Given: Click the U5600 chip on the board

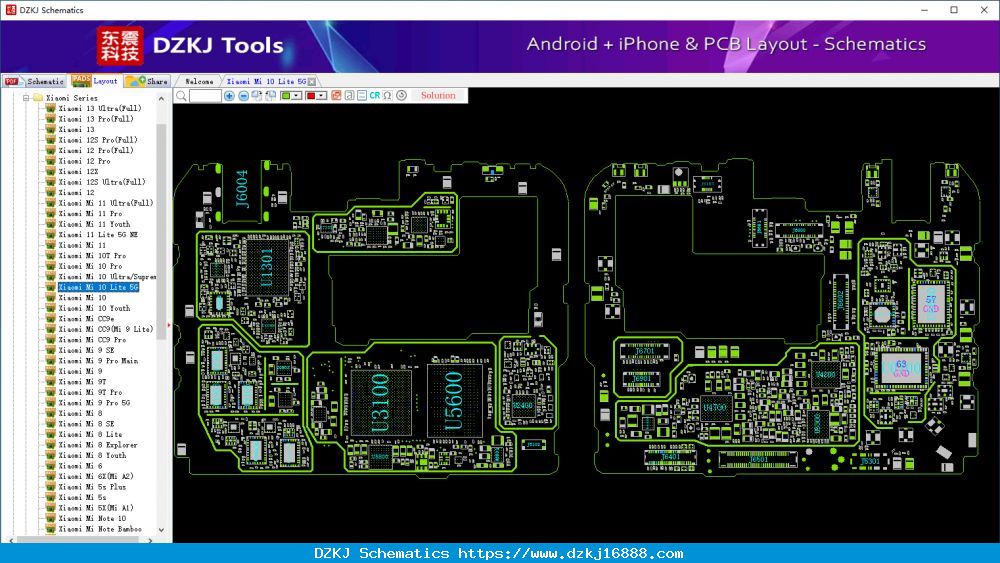Looking at the screenshot, I should pos(453,402).
